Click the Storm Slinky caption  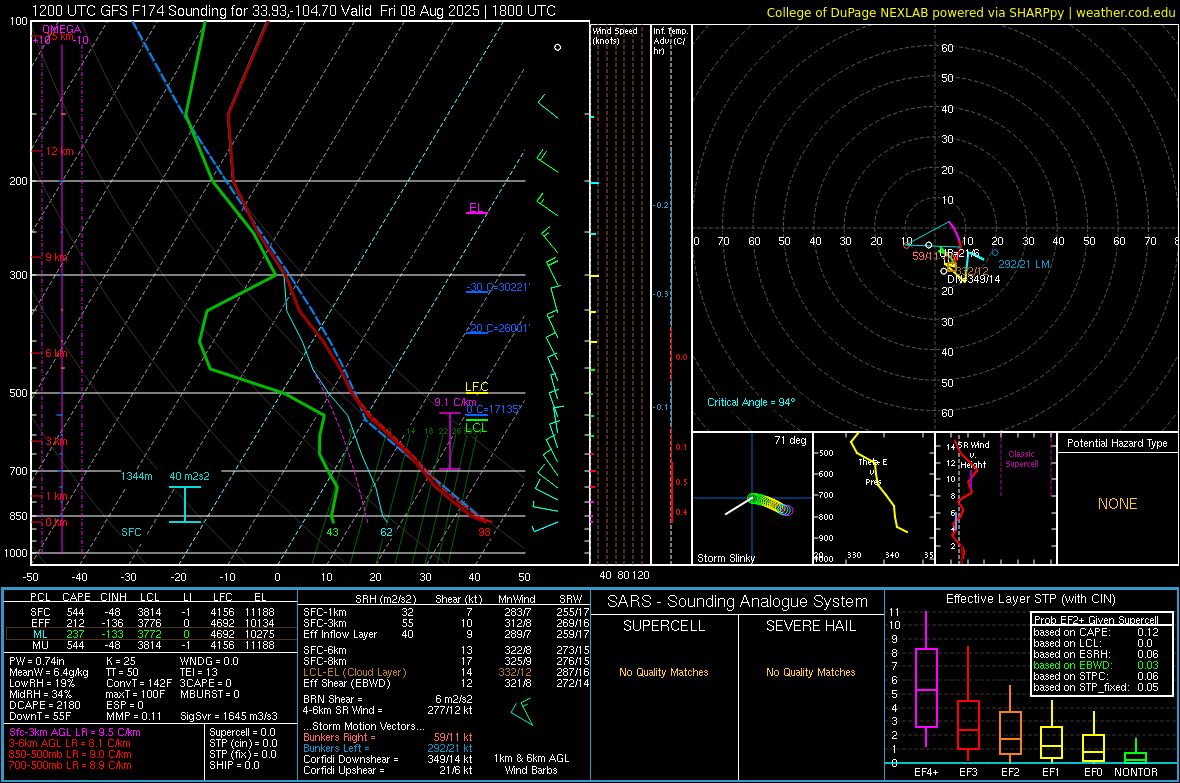pos(725,558)
